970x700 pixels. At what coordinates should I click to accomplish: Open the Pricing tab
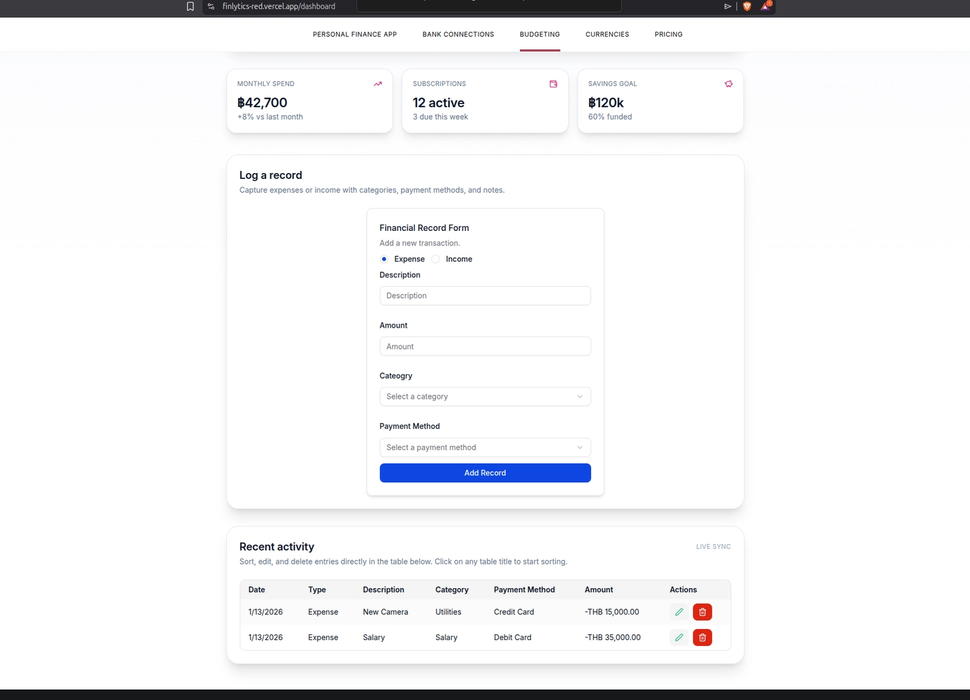(x=668, y=35)
